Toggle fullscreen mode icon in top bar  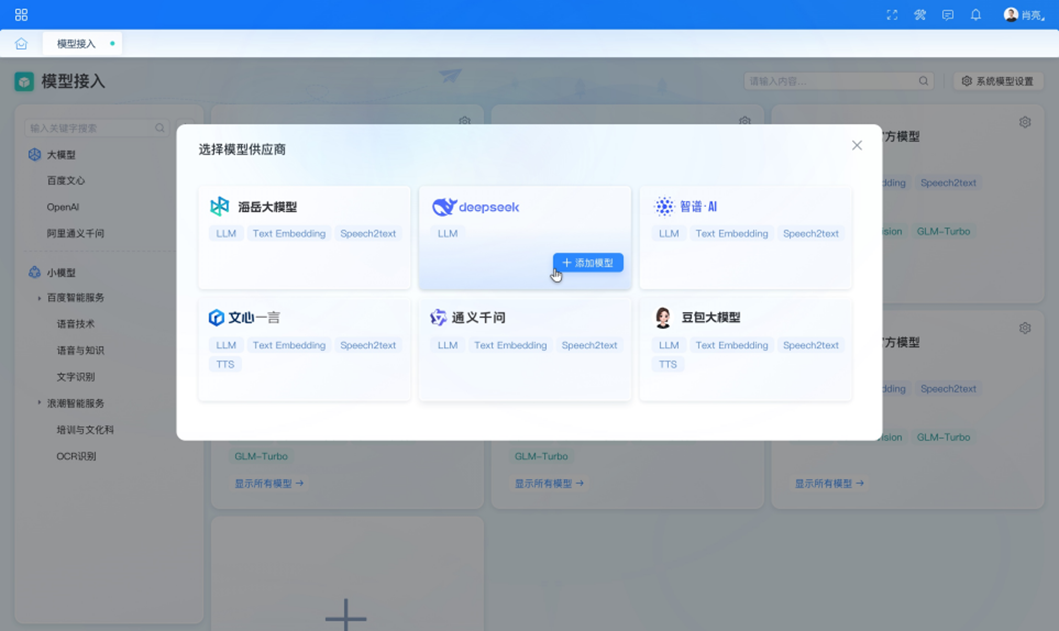point(892,14)
